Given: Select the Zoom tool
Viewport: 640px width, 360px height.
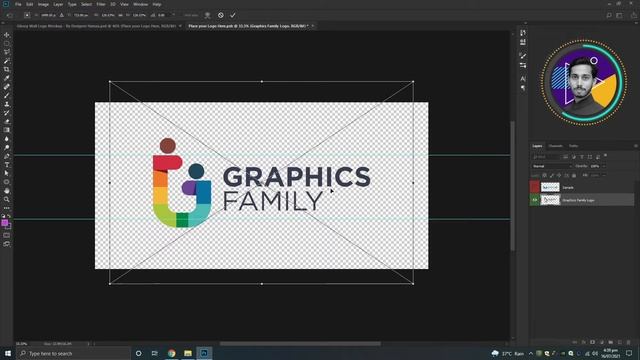Looking at the screenshot, I should tap(7, 199).
